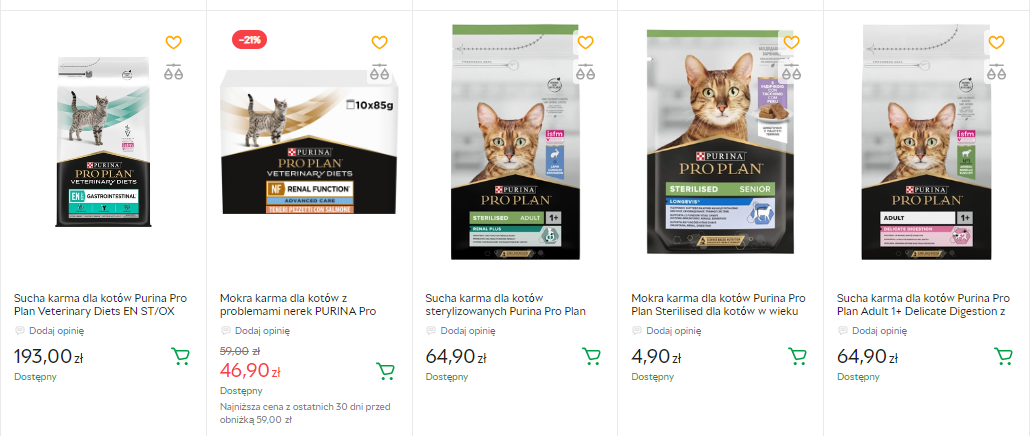Favorite the Veterinary Diets EN ST/OX food with the heart

pos(173,43)
